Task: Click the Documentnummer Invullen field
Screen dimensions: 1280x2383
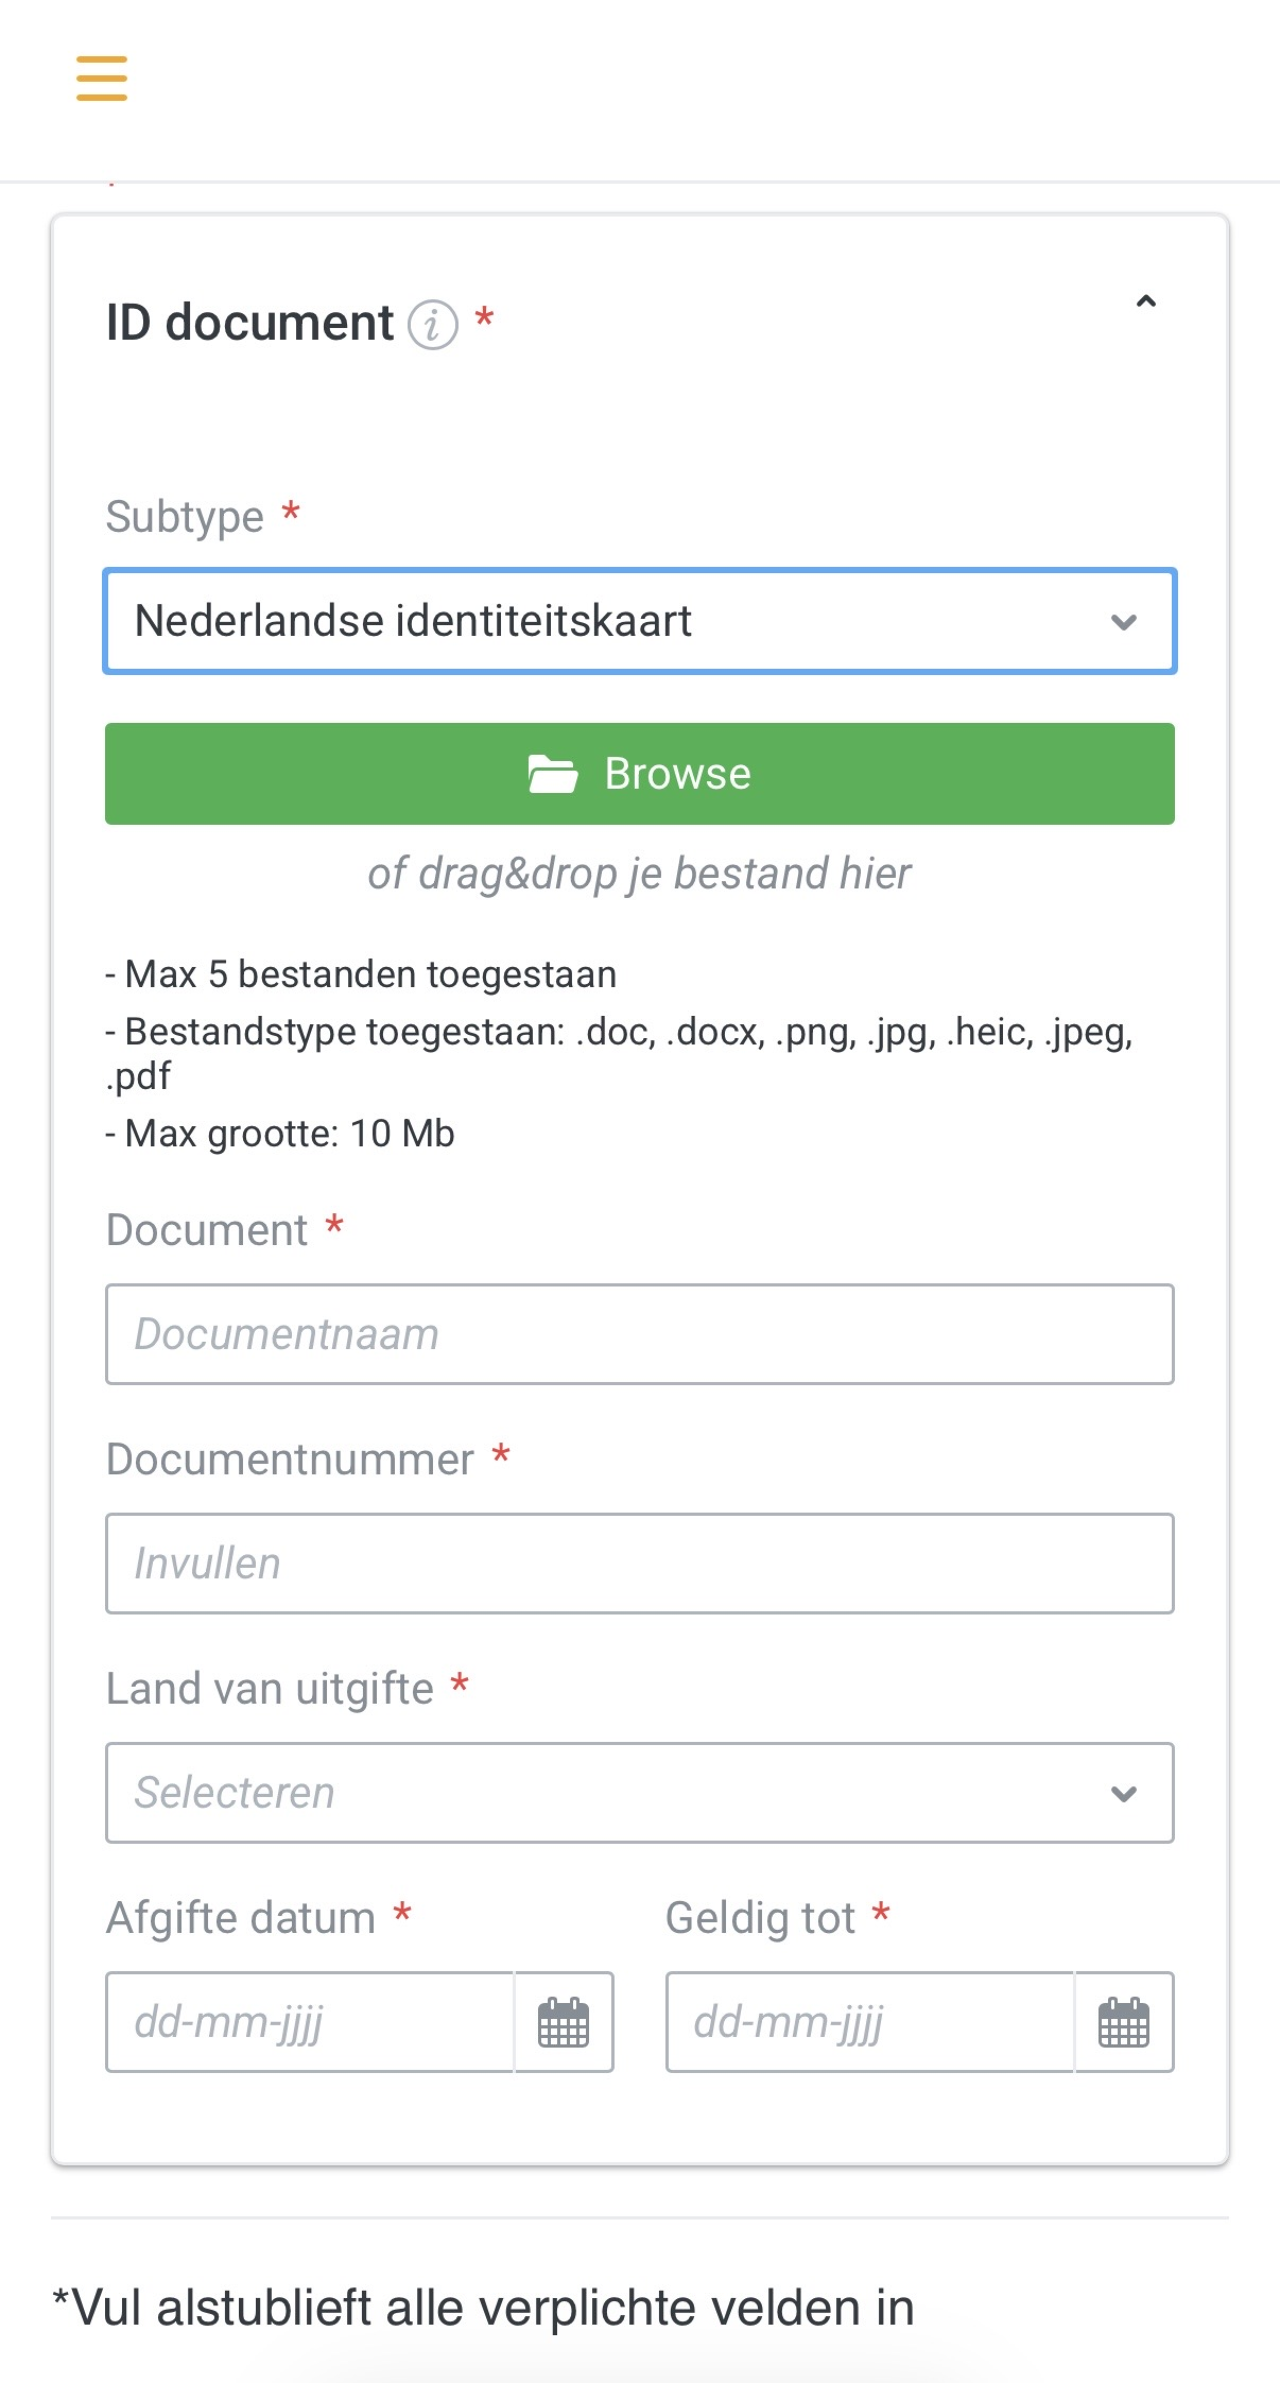Action: pos(640,1563)
